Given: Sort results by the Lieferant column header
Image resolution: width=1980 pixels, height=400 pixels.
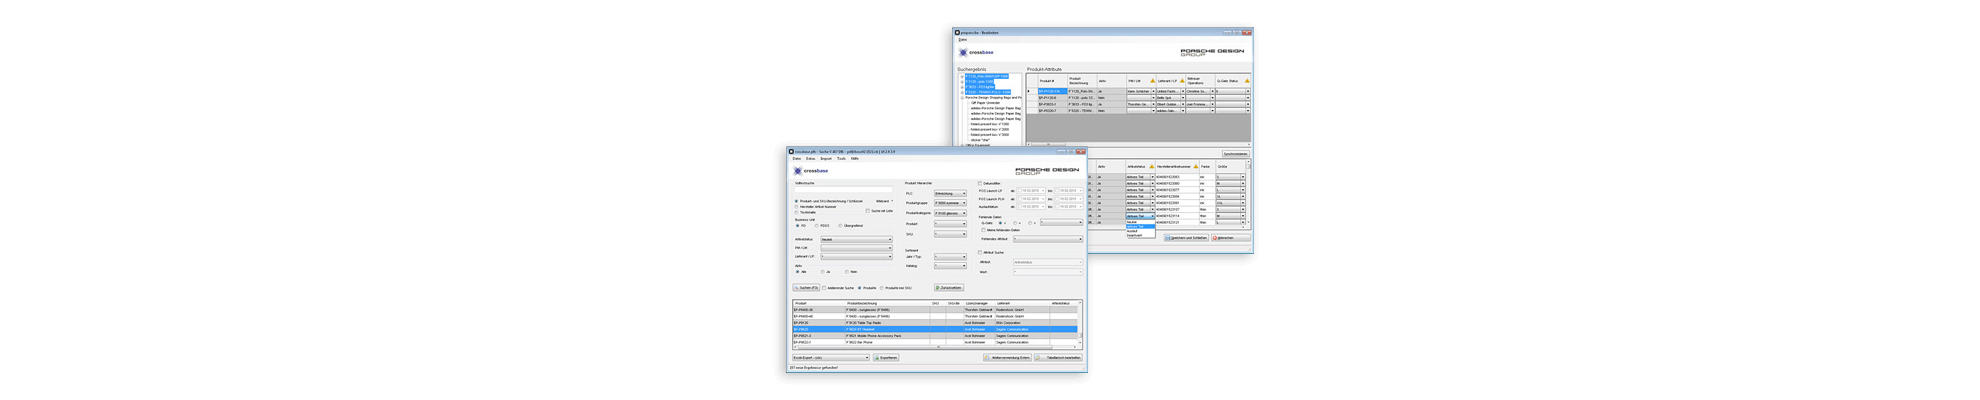Looking at the screenshot, I should (1003, 303).
